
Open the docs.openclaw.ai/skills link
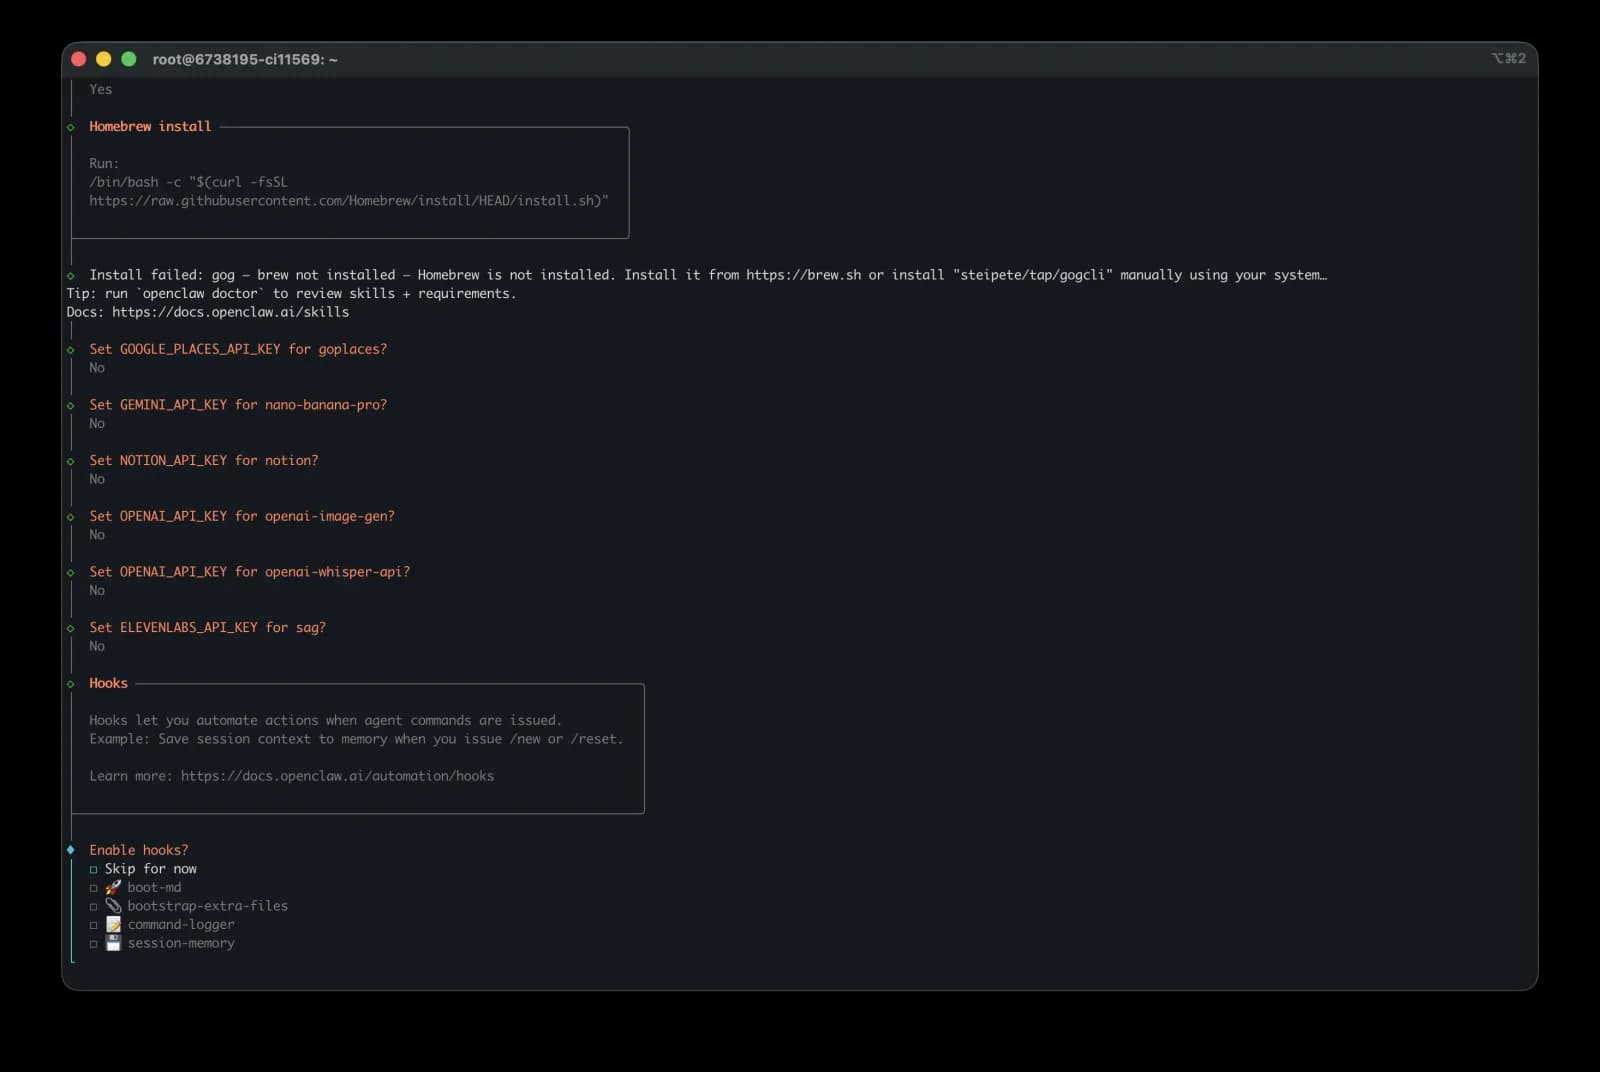click(230, 312)
